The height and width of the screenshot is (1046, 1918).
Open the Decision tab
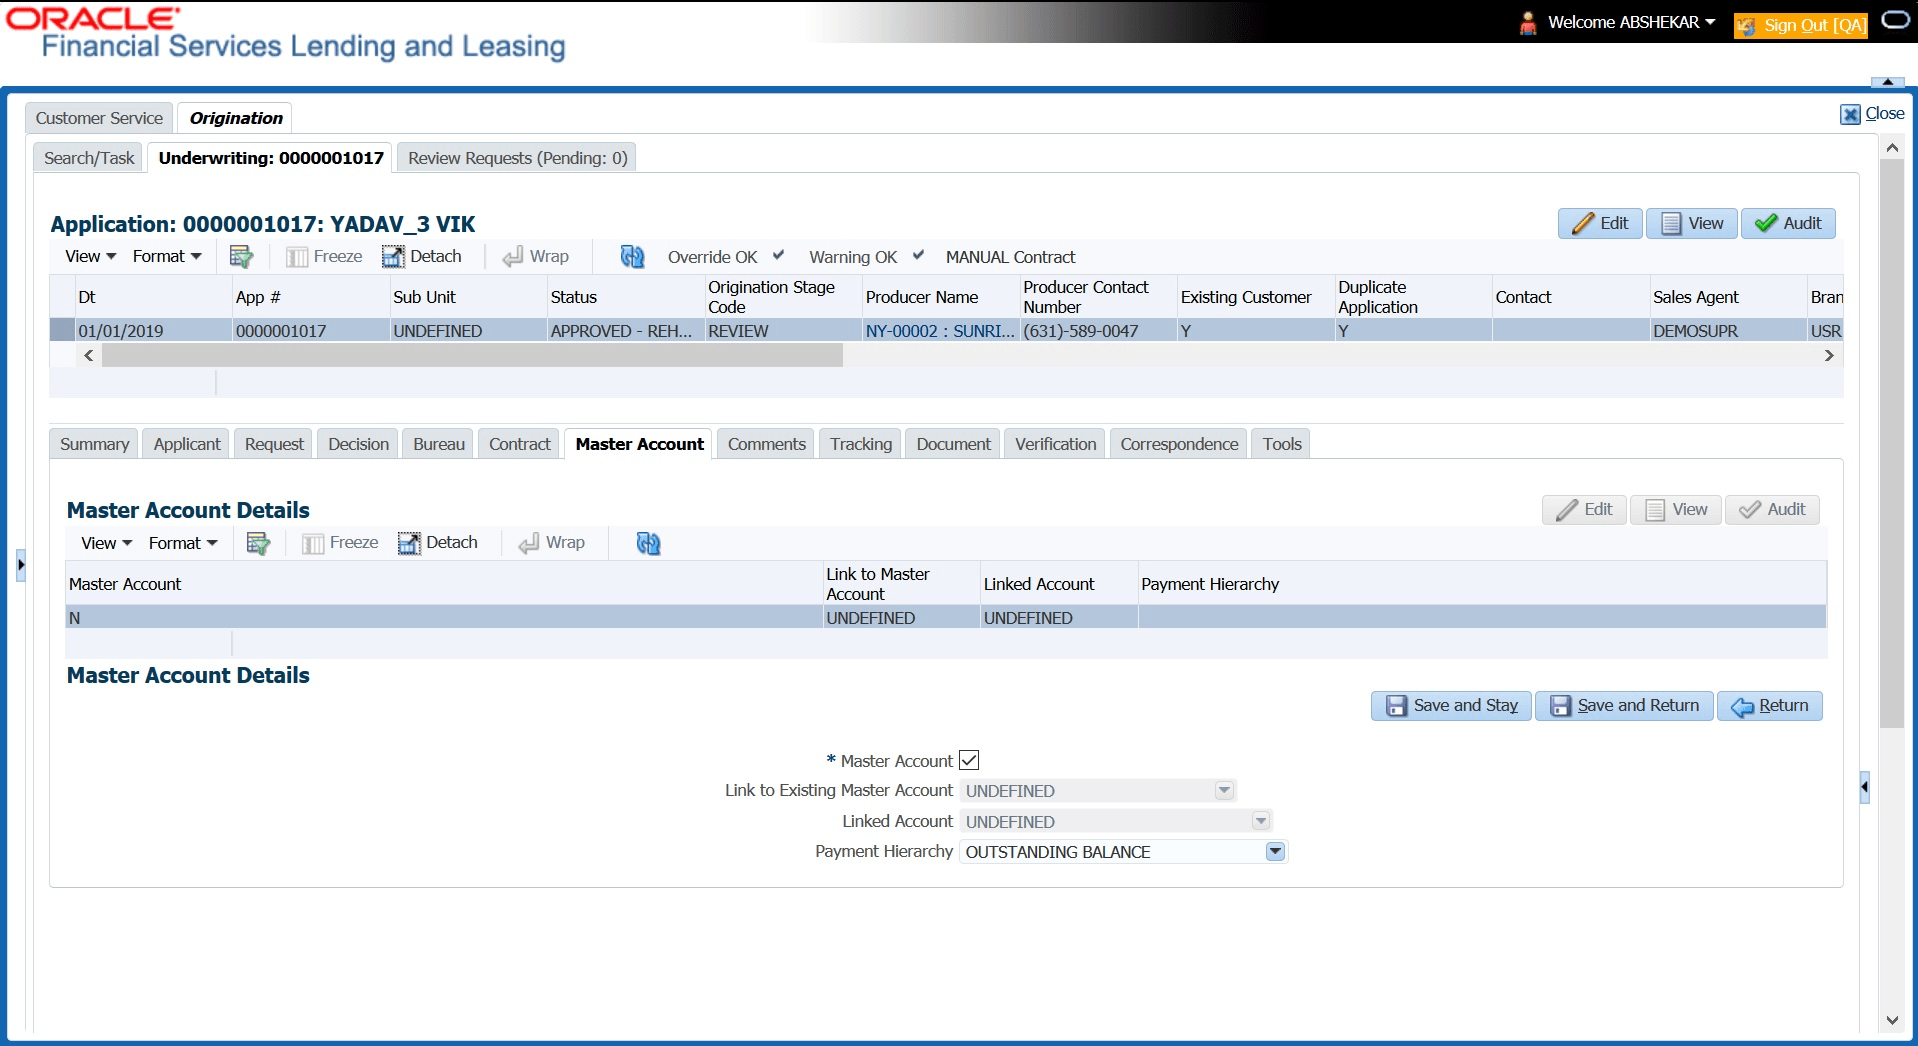[x=359, y=444]
